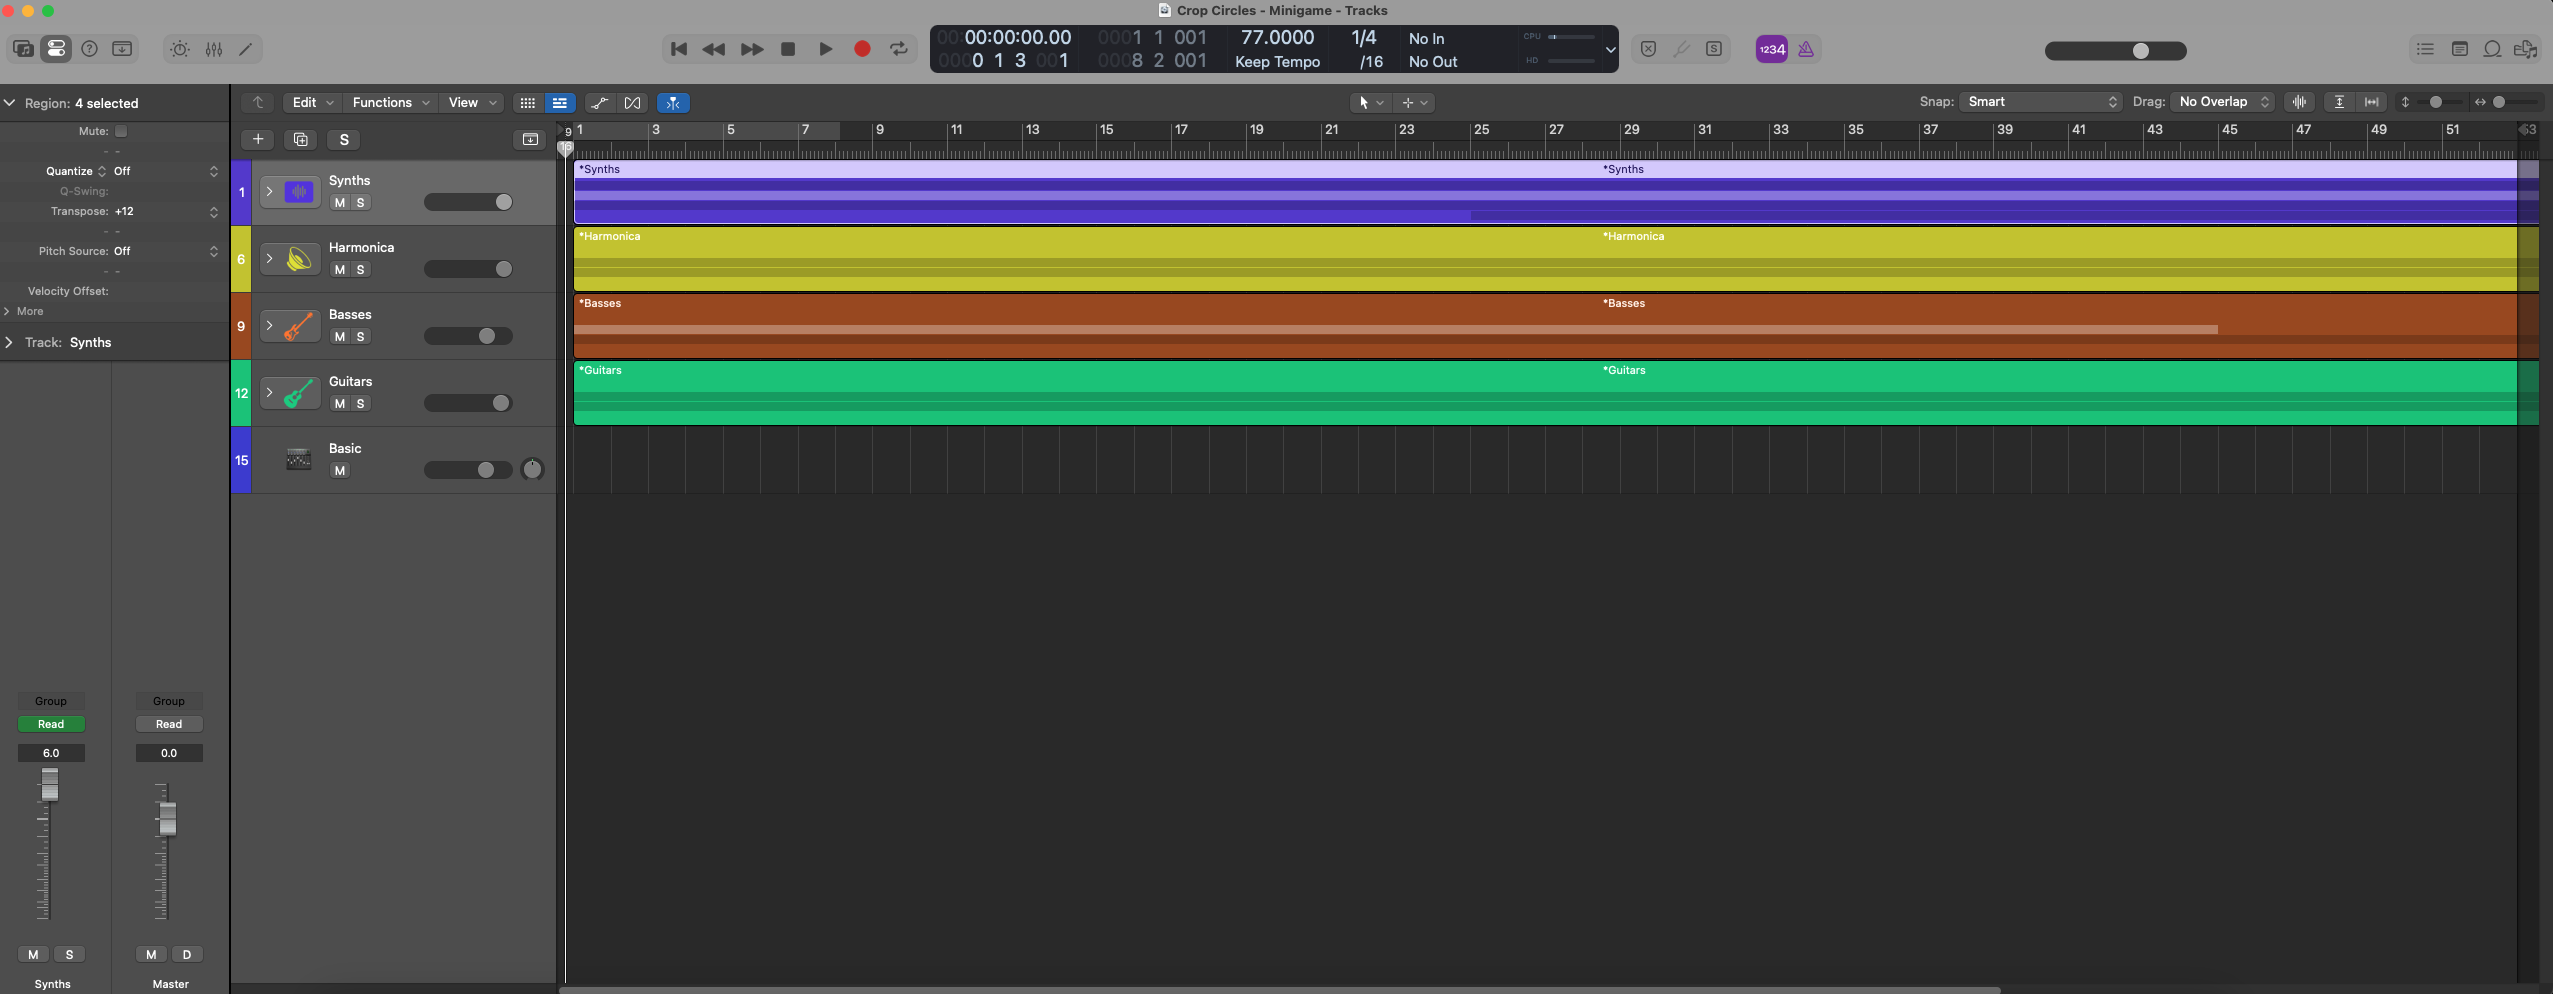Click the Basses track guitar icon

pos(299,326)
